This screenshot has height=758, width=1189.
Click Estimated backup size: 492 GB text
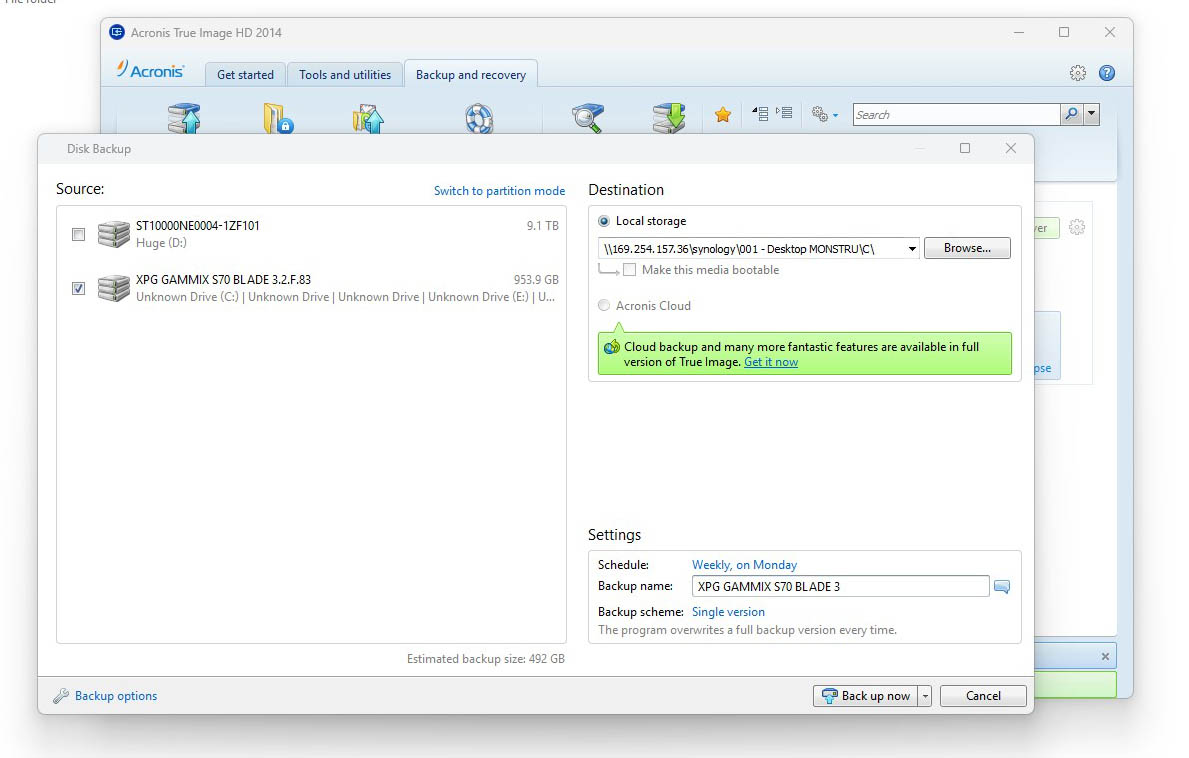point(485,659)
